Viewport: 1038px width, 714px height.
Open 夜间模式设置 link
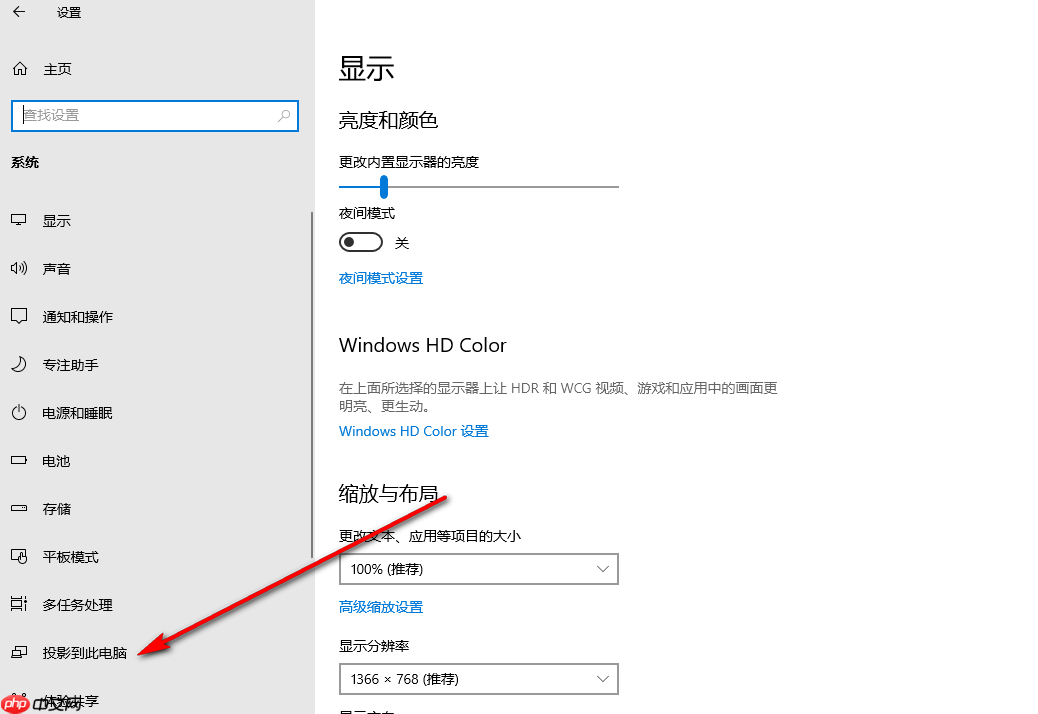pos(380,277)
